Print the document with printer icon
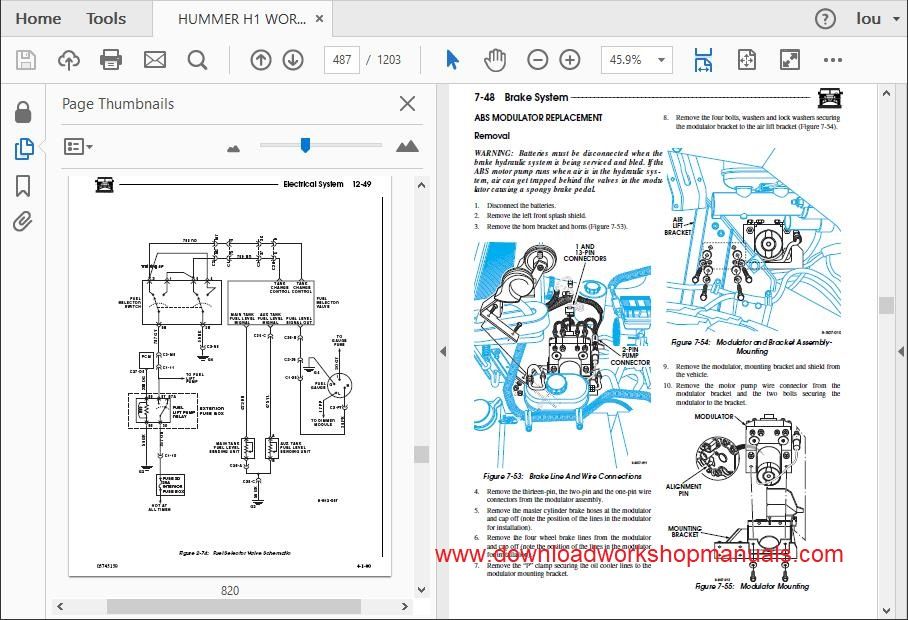Viewport: 908px width, 620px height. pos(111,60)
